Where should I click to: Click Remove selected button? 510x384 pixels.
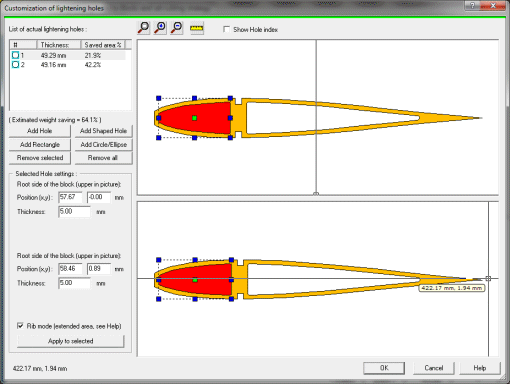(40, 158)
